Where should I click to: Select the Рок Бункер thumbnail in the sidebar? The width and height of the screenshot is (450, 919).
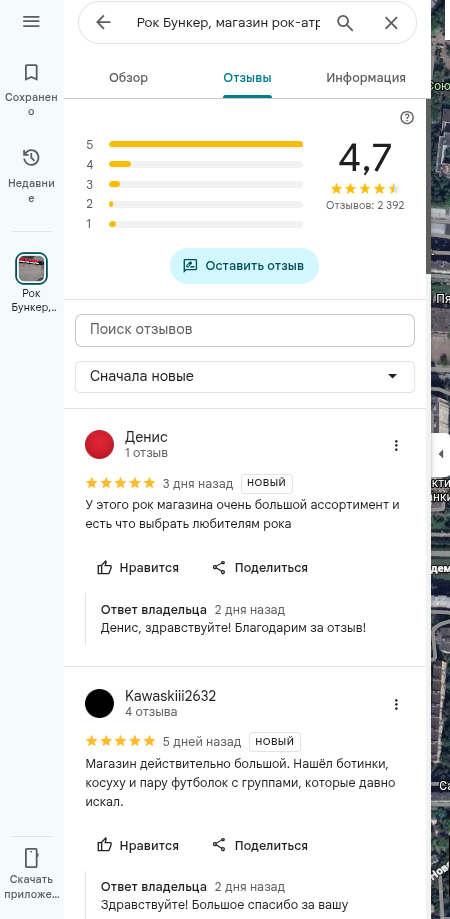[31, 268]
